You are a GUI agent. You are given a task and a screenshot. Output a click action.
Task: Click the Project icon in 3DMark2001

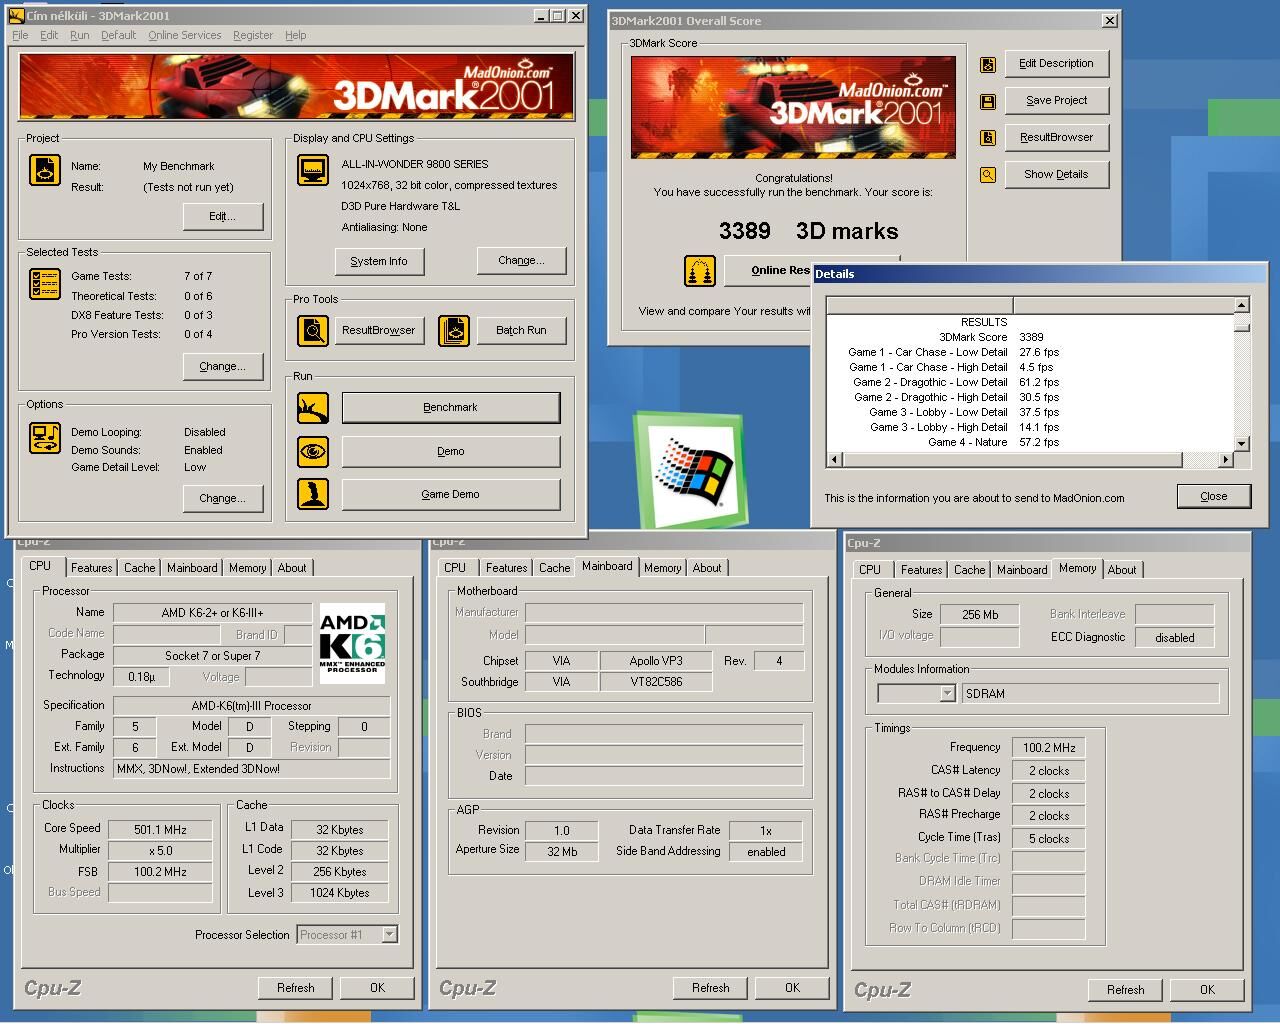(45, 169)
